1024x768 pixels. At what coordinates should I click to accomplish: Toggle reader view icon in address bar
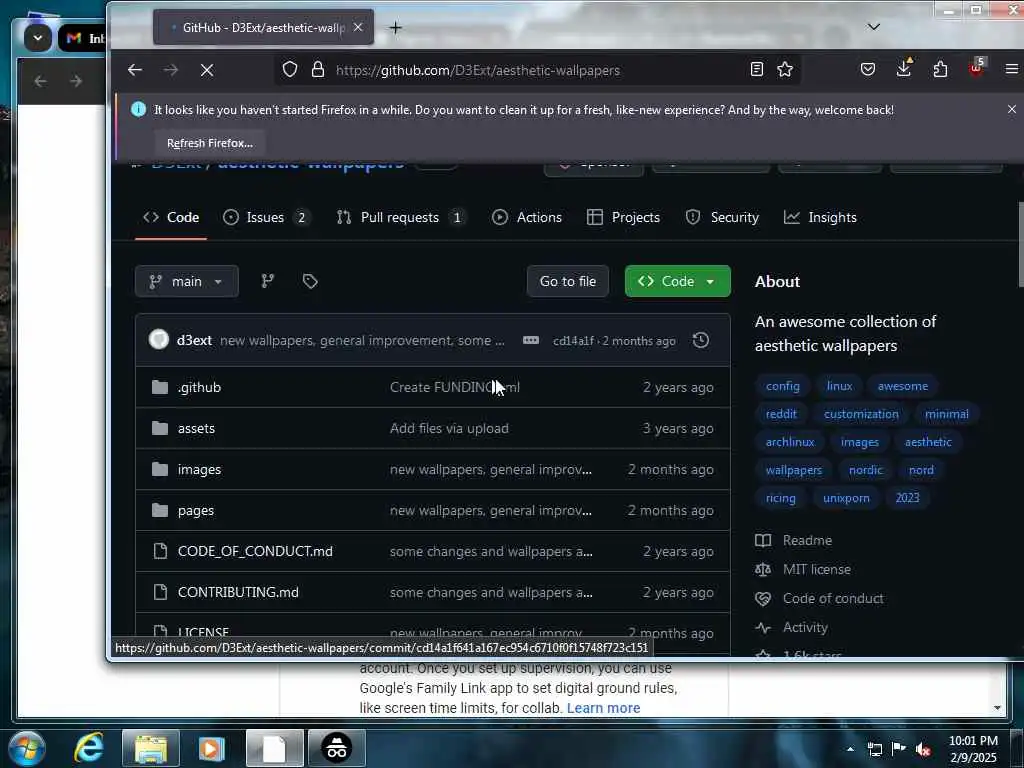point(757,69)
